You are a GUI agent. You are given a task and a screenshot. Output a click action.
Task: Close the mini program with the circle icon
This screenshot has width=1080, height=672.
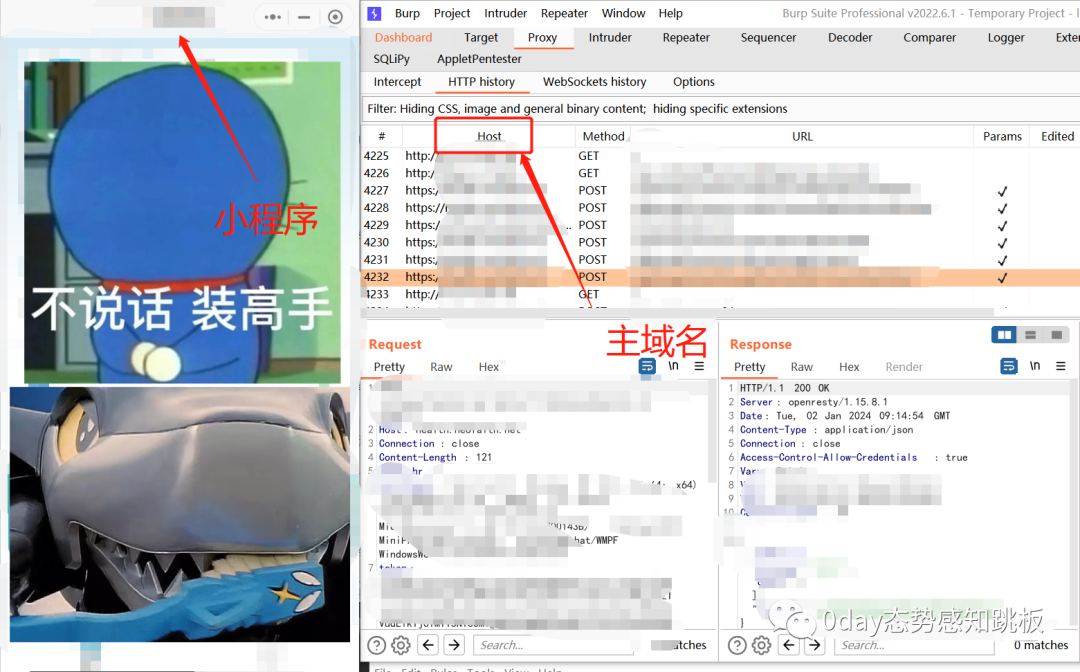coord(335,17)
